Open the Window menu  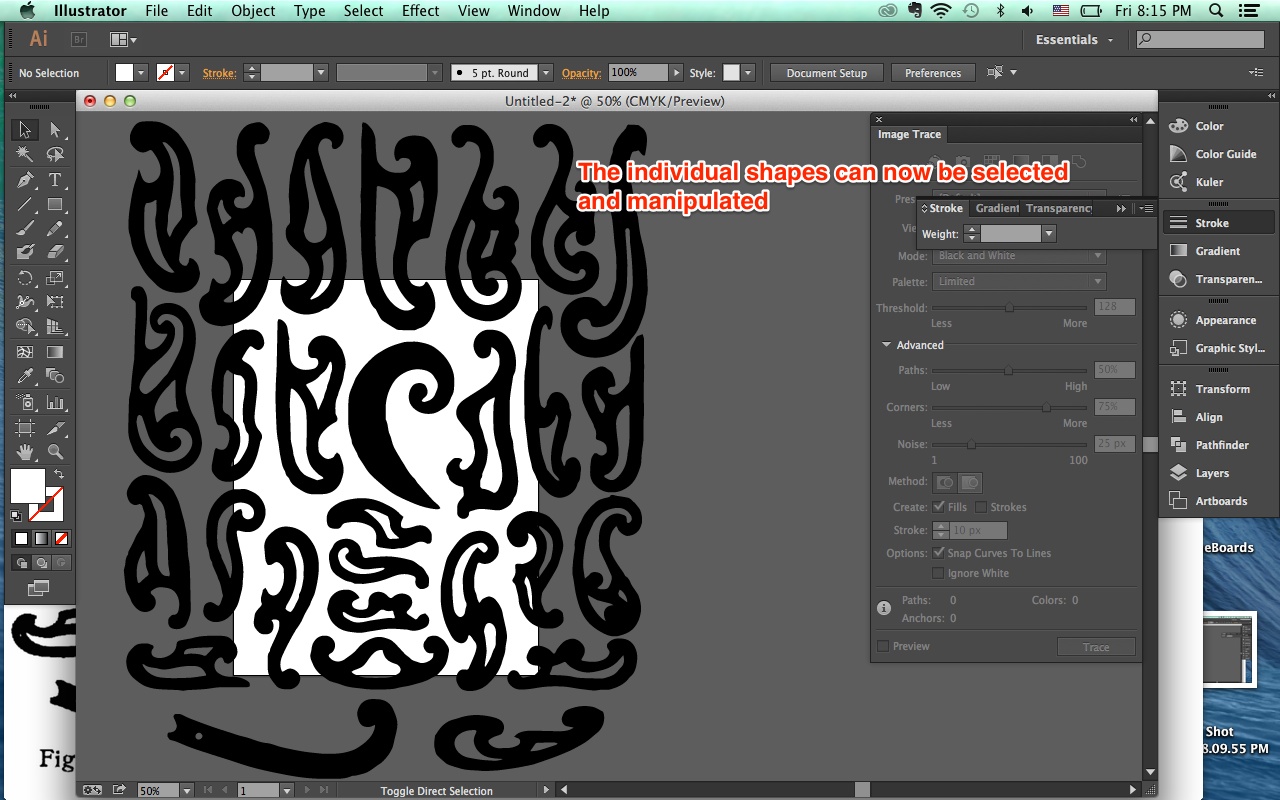[x=534, y=11]
